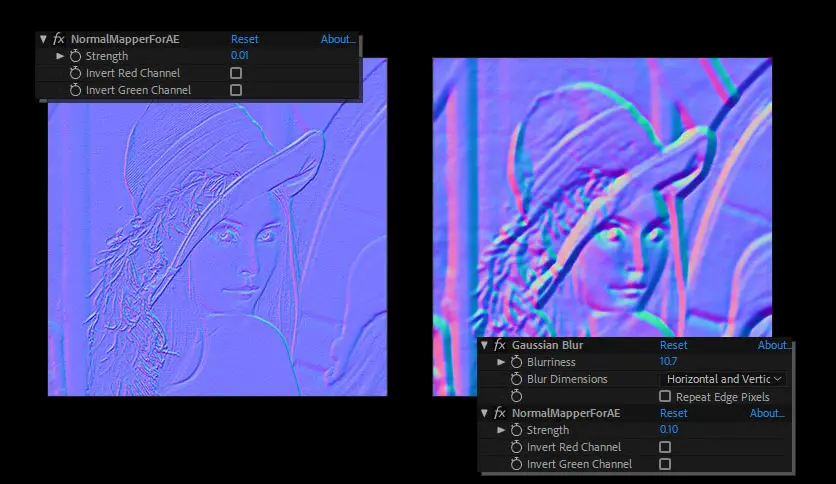Open About for right NormalMapperForAE
836x484 pixels.
[x=767, y=413]
